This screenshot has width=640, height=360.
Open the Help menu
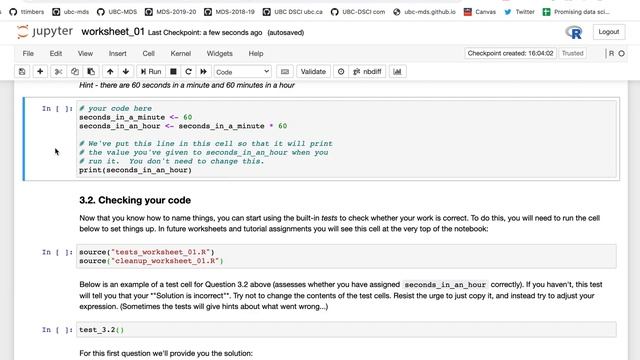(x=256, y=53)
